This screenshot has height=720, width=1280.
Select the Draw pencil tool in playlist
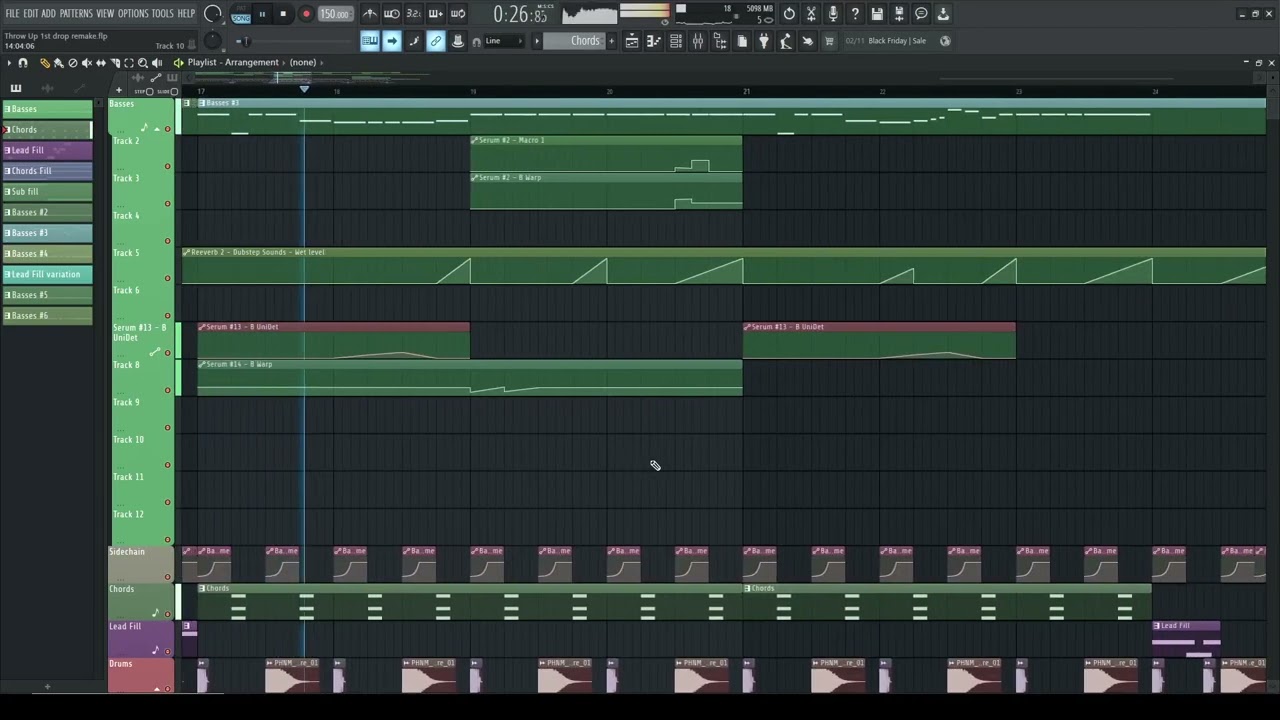coord(44,63)
